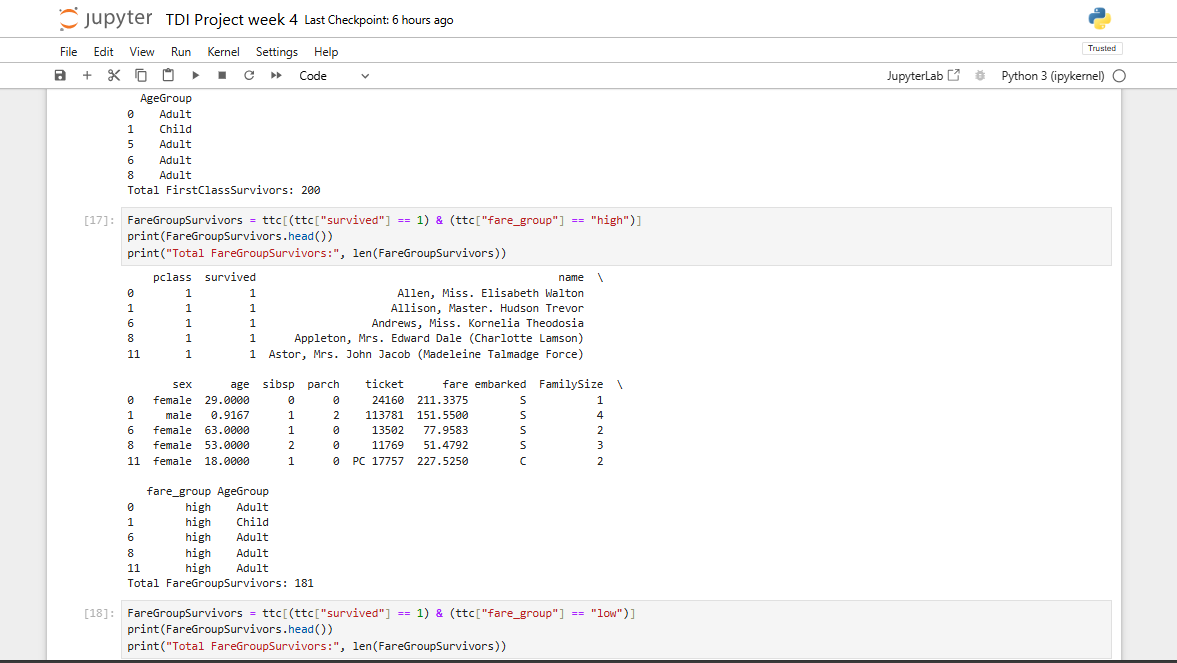Open the View menu
Screen dimensions: 1177x663
pyautogui.click(x=142, y=52)
